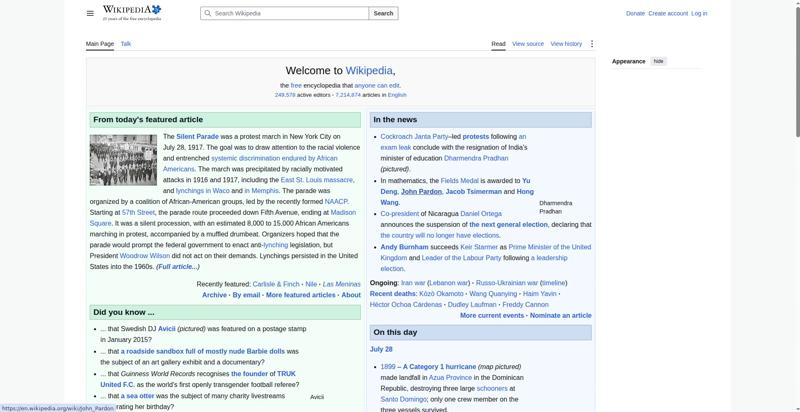This screenshot has height=412, width=800.
Task: Switch to the Talk tab
Action: pyautogui.click(x=126, y=44)
